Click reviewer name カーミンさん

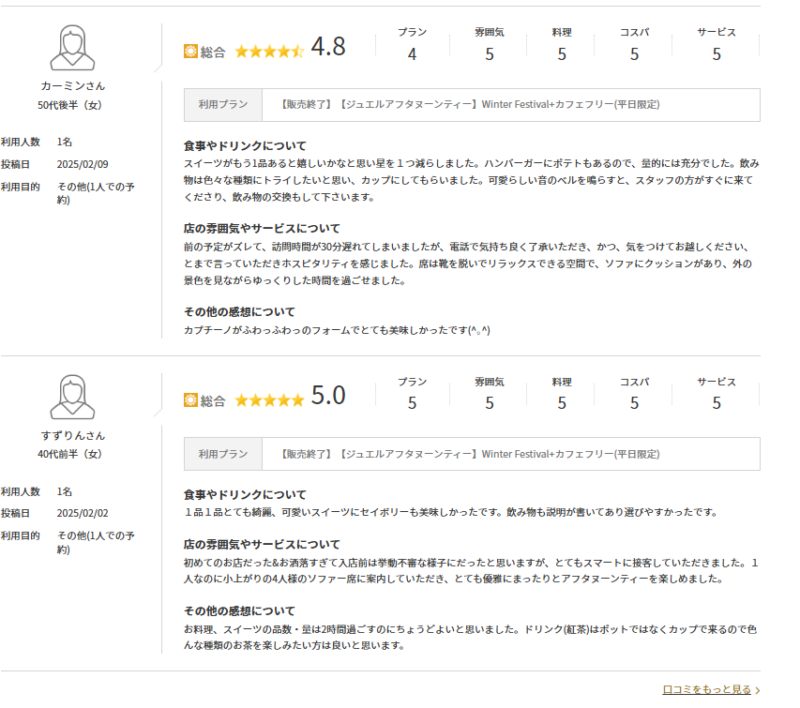[x=72, y=86]
